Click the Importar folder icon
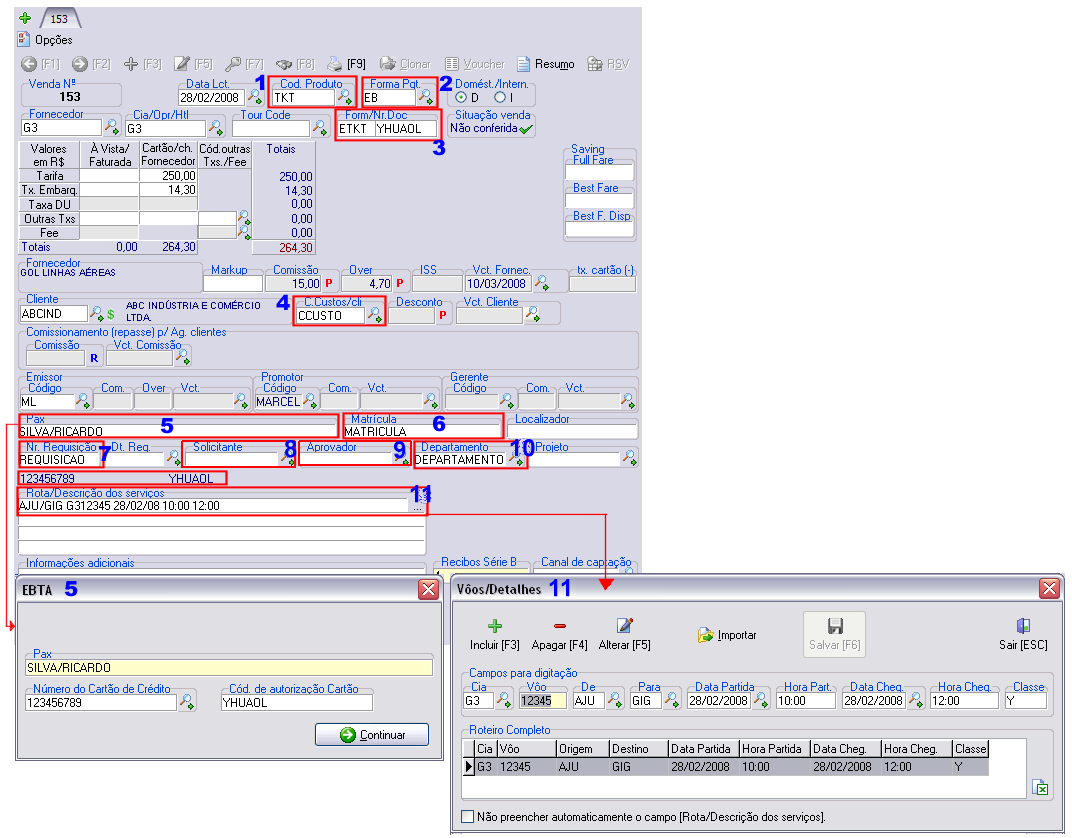This screenshot has width=1072, height=838. coord(705,635)
